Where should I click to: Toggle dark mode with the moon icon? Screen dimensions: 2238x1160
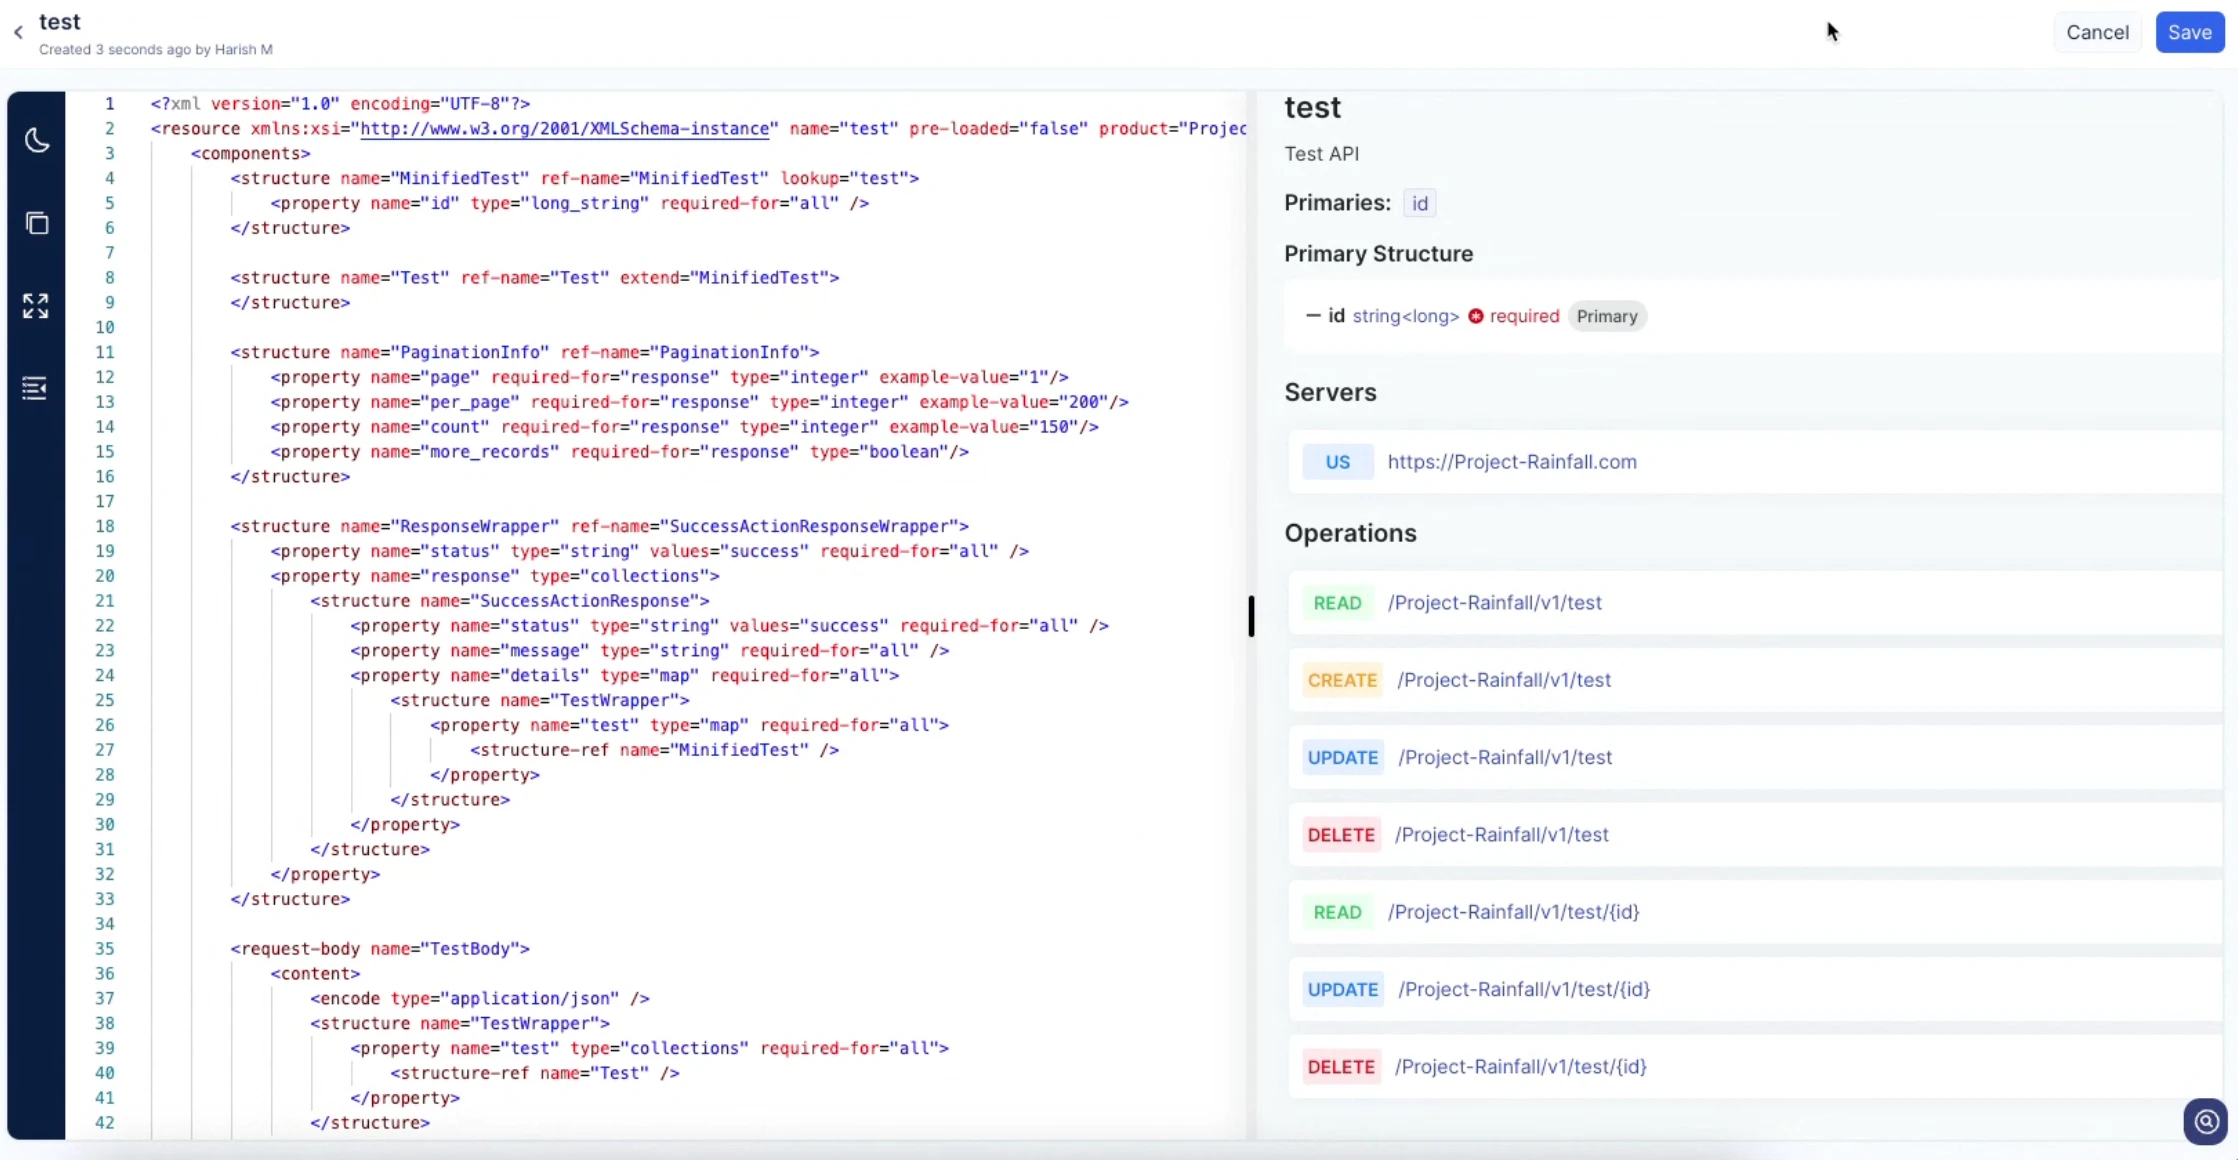click(37, 140)
